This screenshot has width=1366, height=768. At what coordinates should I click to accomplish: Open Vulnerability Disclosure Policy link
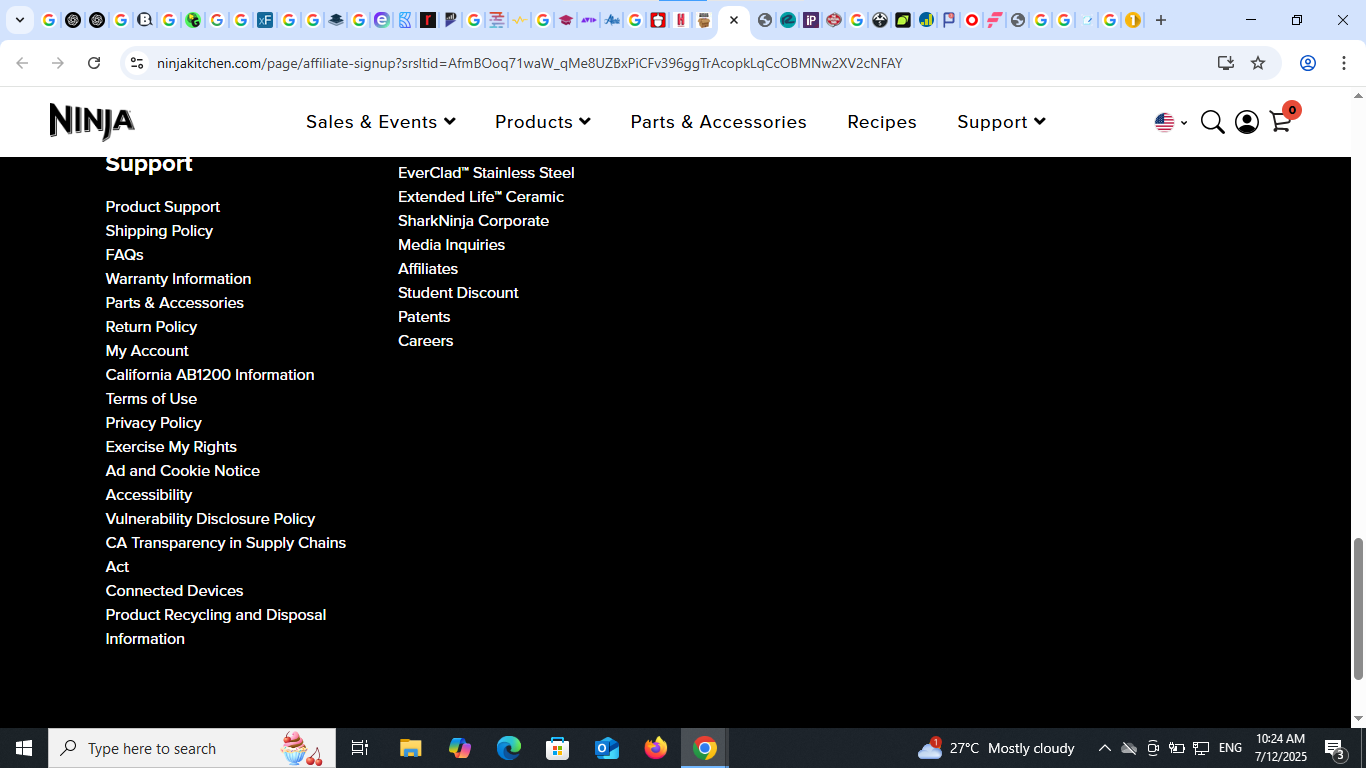pyautogui.click(x=210, y=519)
